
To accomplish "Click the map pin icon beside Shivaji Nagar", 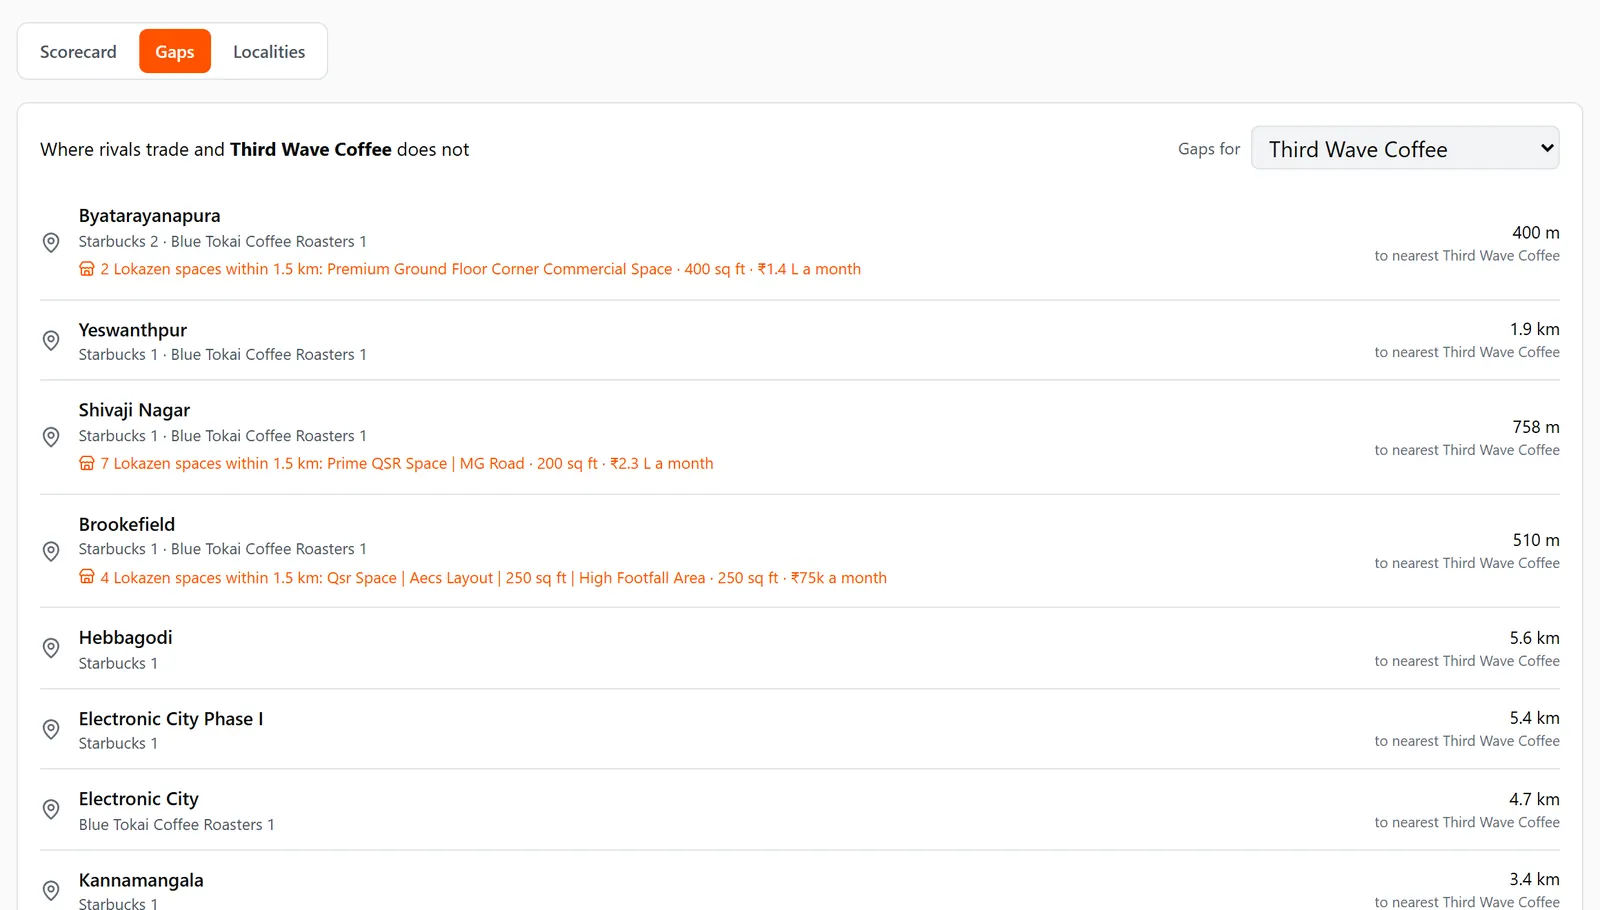I will click(x=51, y=437).
